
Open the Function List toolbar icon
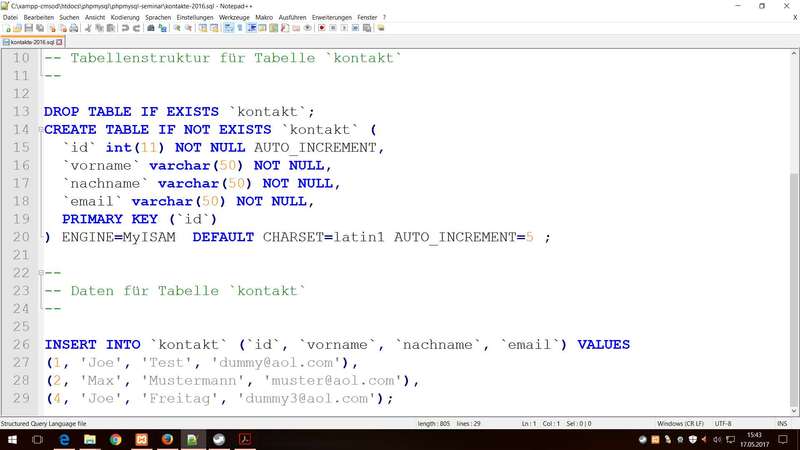[x=285, y=28]
